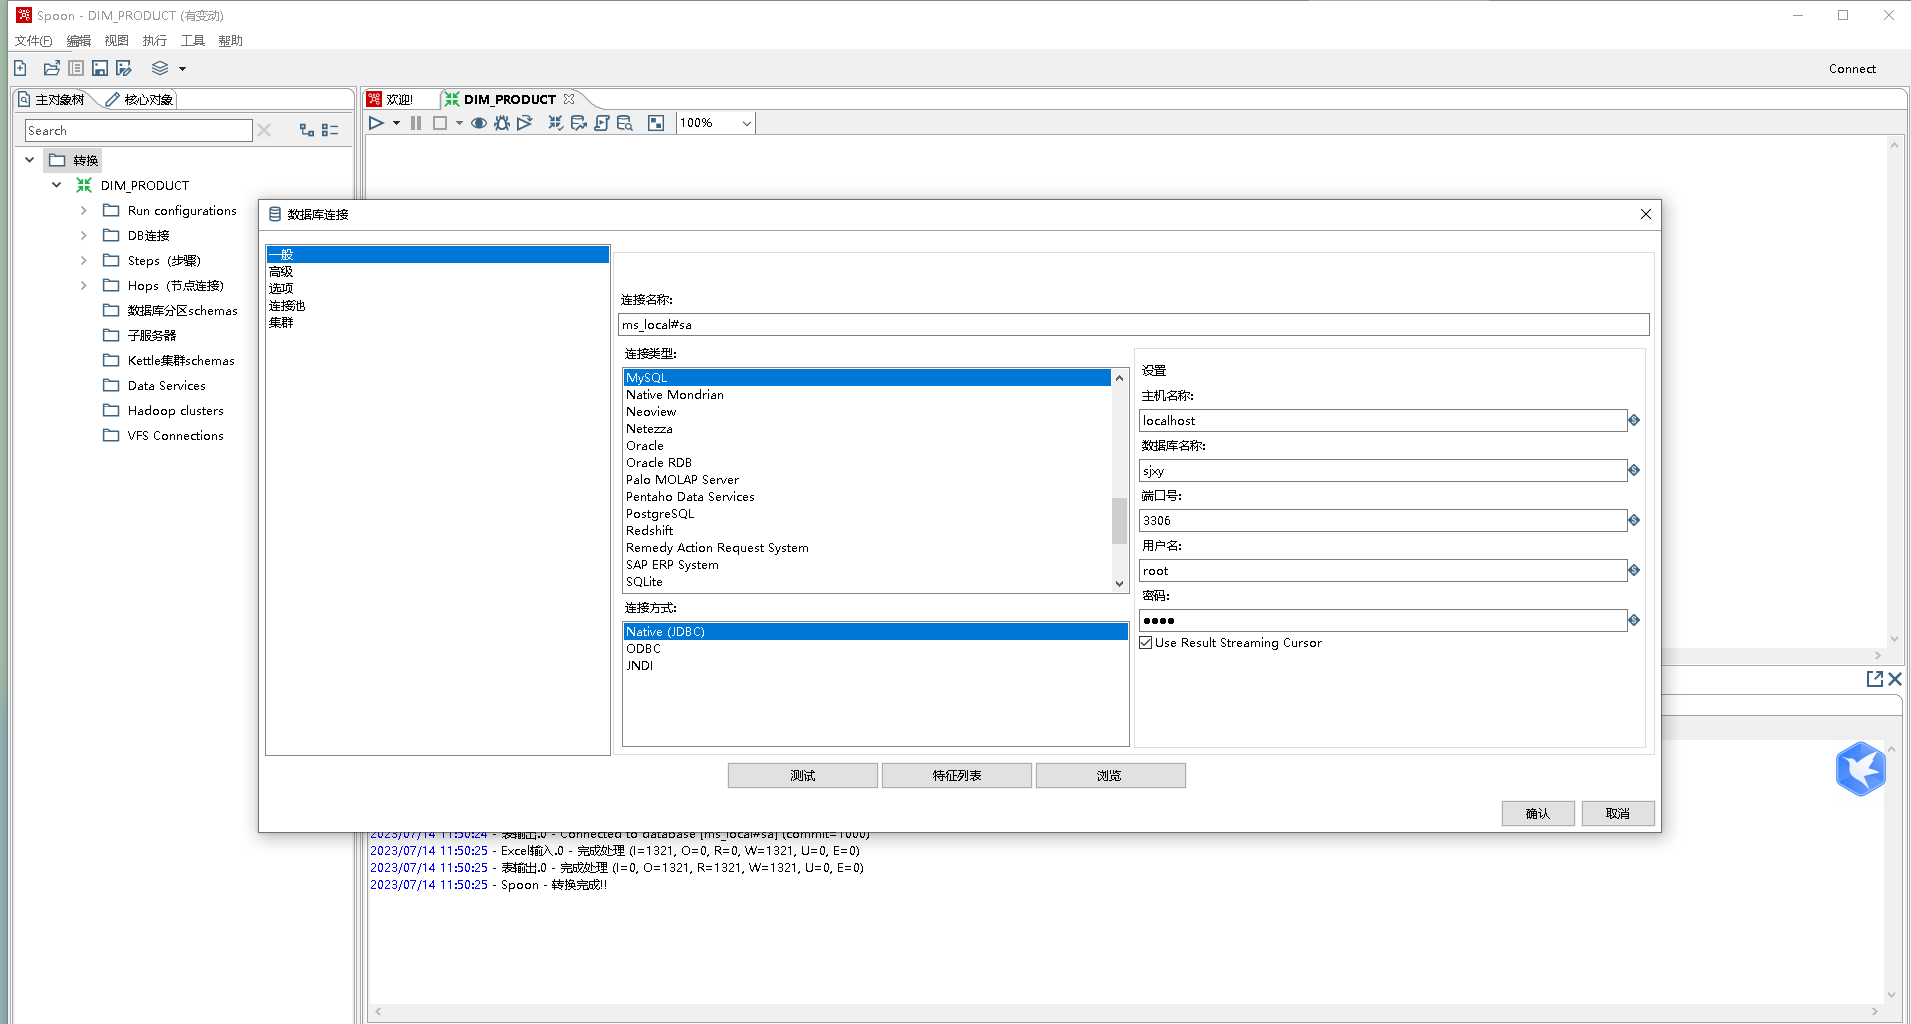Click the New file toolbar icon
Image resolution: width=1911 pixels, height=1024 pixels.
(x=20, y=68)
